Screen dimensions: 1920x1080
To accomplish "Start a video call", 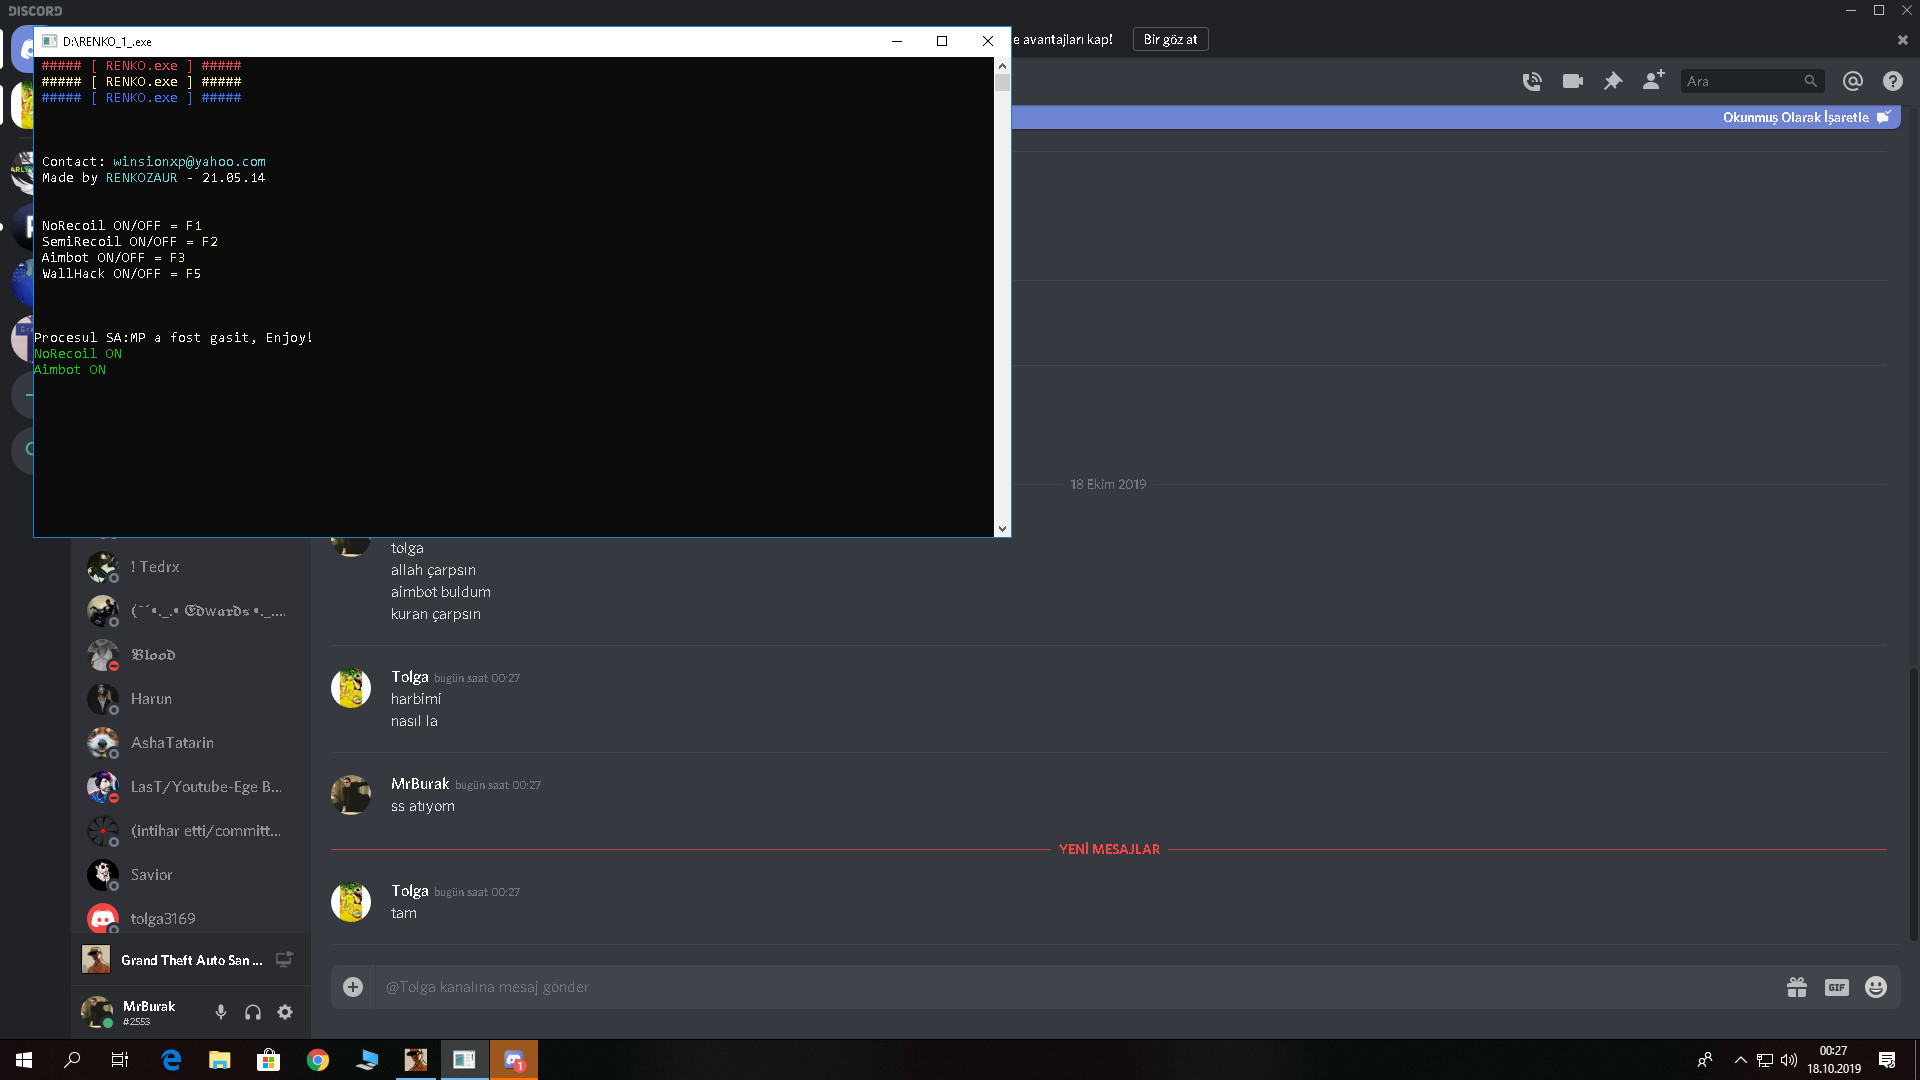I will click(x=1572, y=81).
